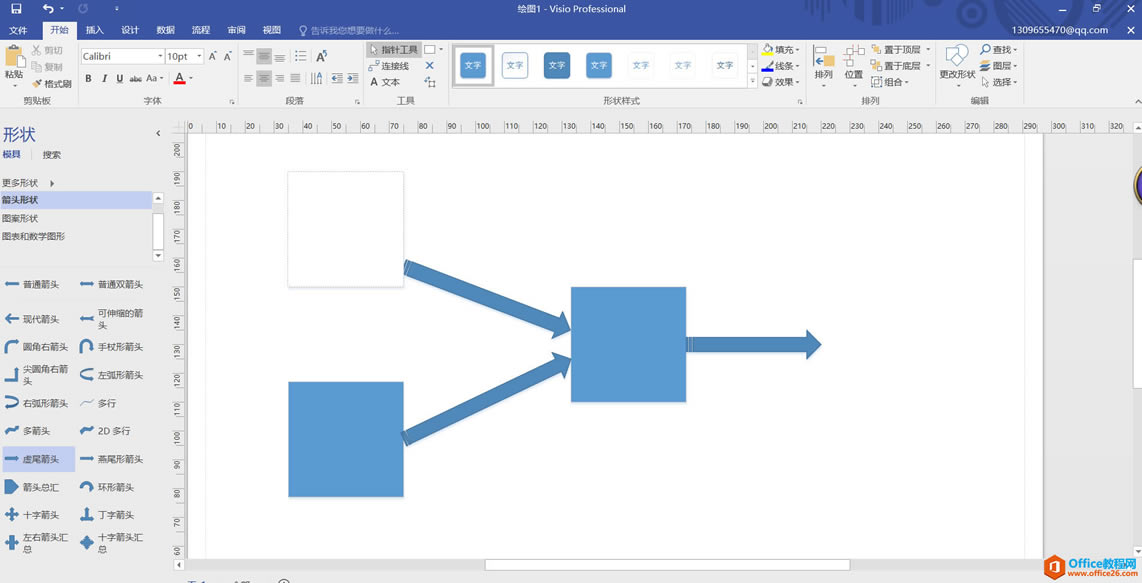Image resolution: width=1142 pixels, height=583 pixels.
Task: Activate the Connector tool (连接线)
Action: (x=389, y=66)
